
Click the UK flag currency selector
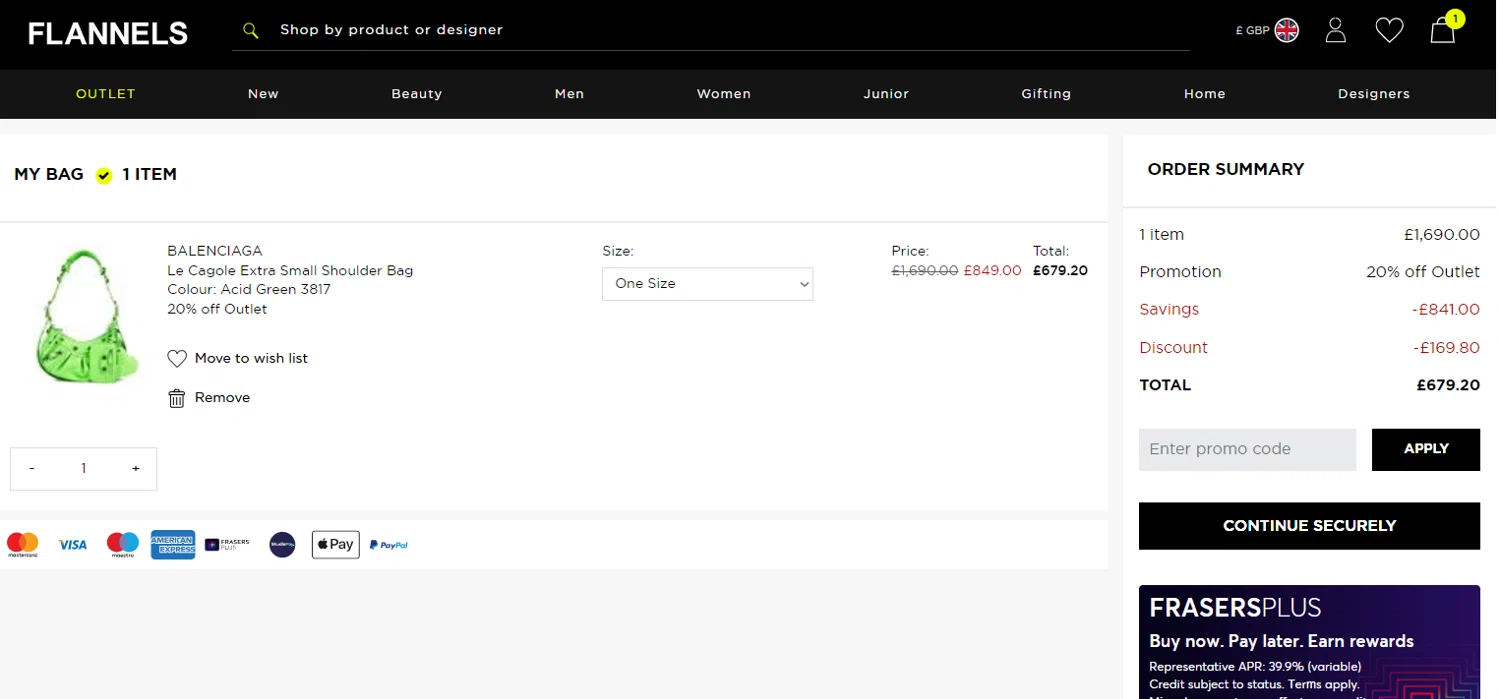[x=1286, y=31]
